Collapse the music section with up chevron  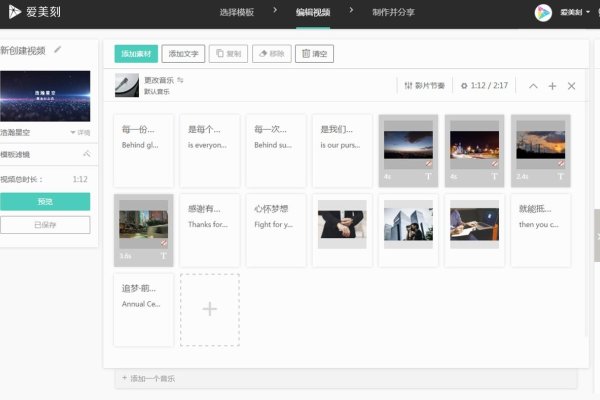[533, 86]
